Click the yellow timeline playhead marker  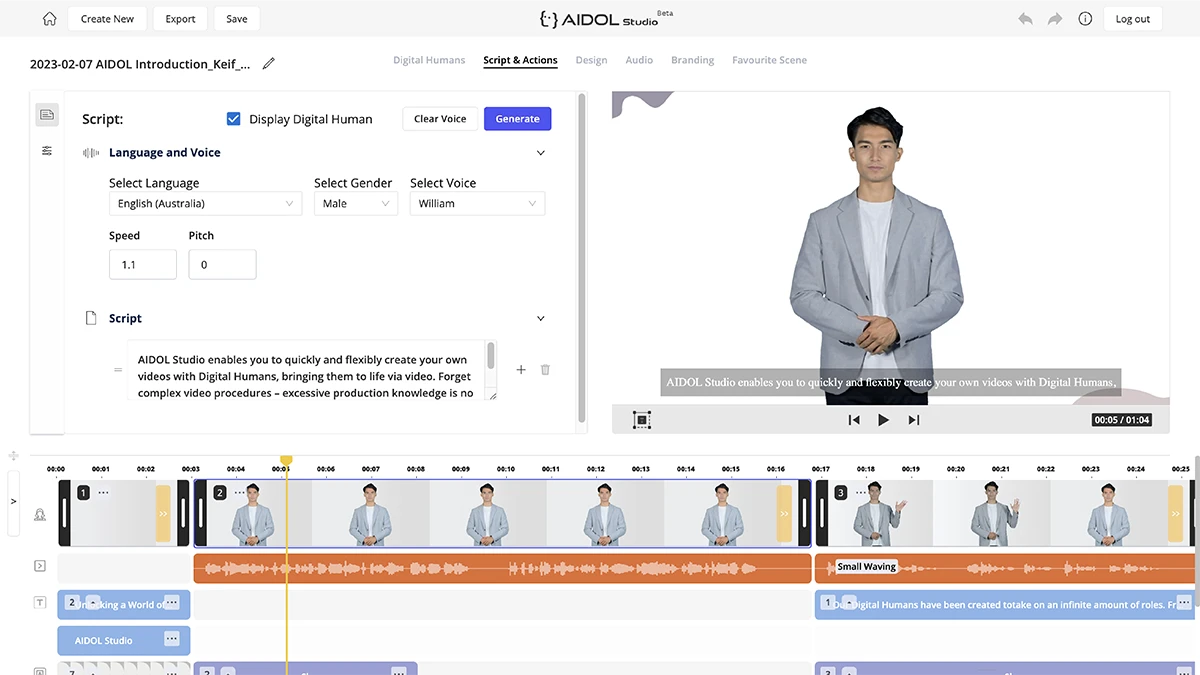click(x=286, y=461)
